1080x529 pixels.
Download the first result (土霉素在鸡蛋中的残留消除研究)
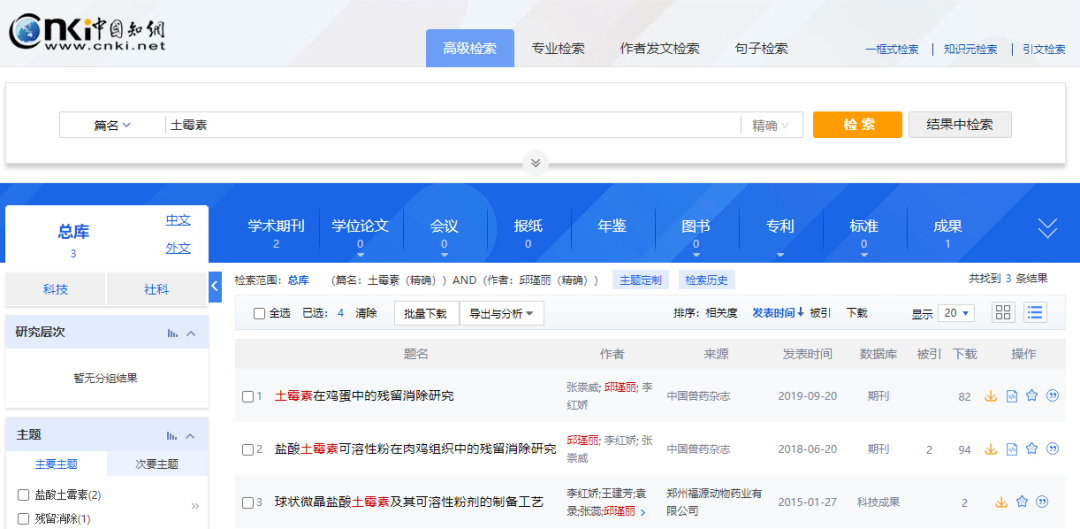(x=991, y=396)
